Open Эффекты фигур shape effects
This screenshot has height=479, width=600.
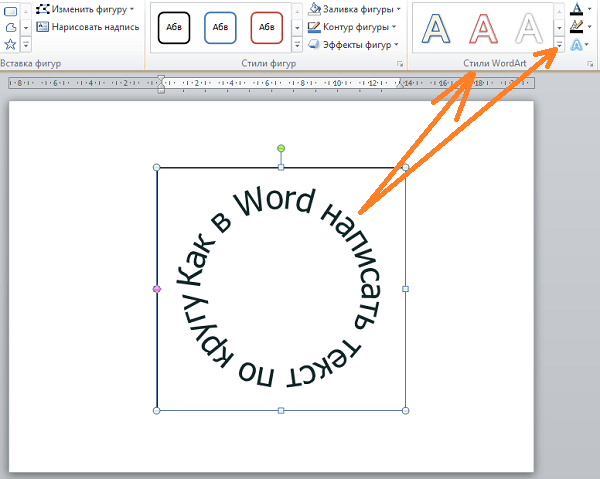coord(353,45)
